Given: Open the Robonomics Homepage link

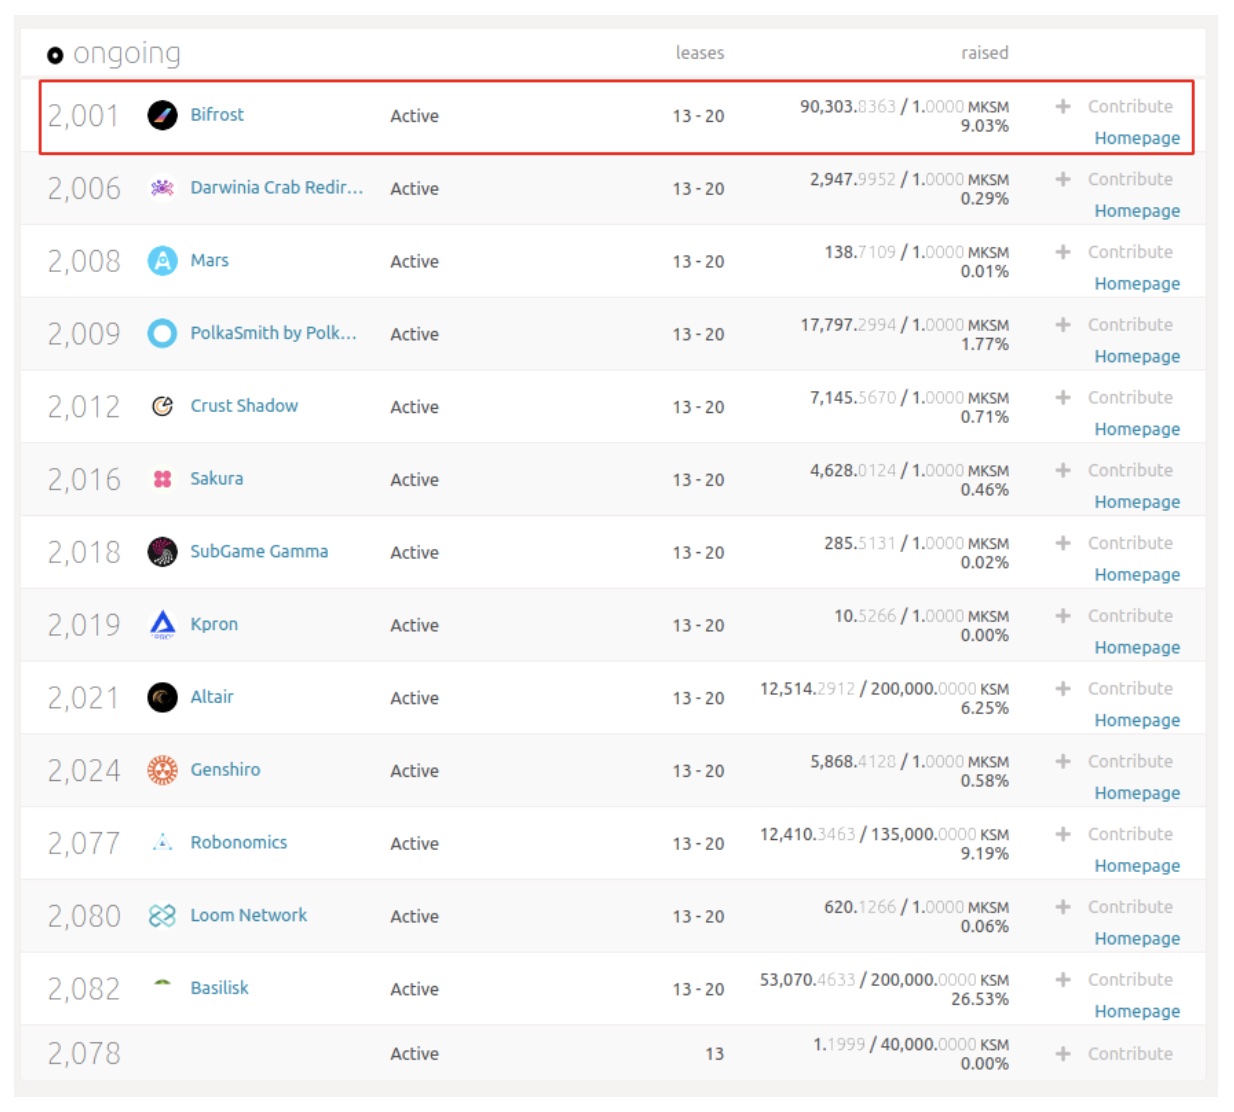Looking at the screenshot, I should 1137,867.
